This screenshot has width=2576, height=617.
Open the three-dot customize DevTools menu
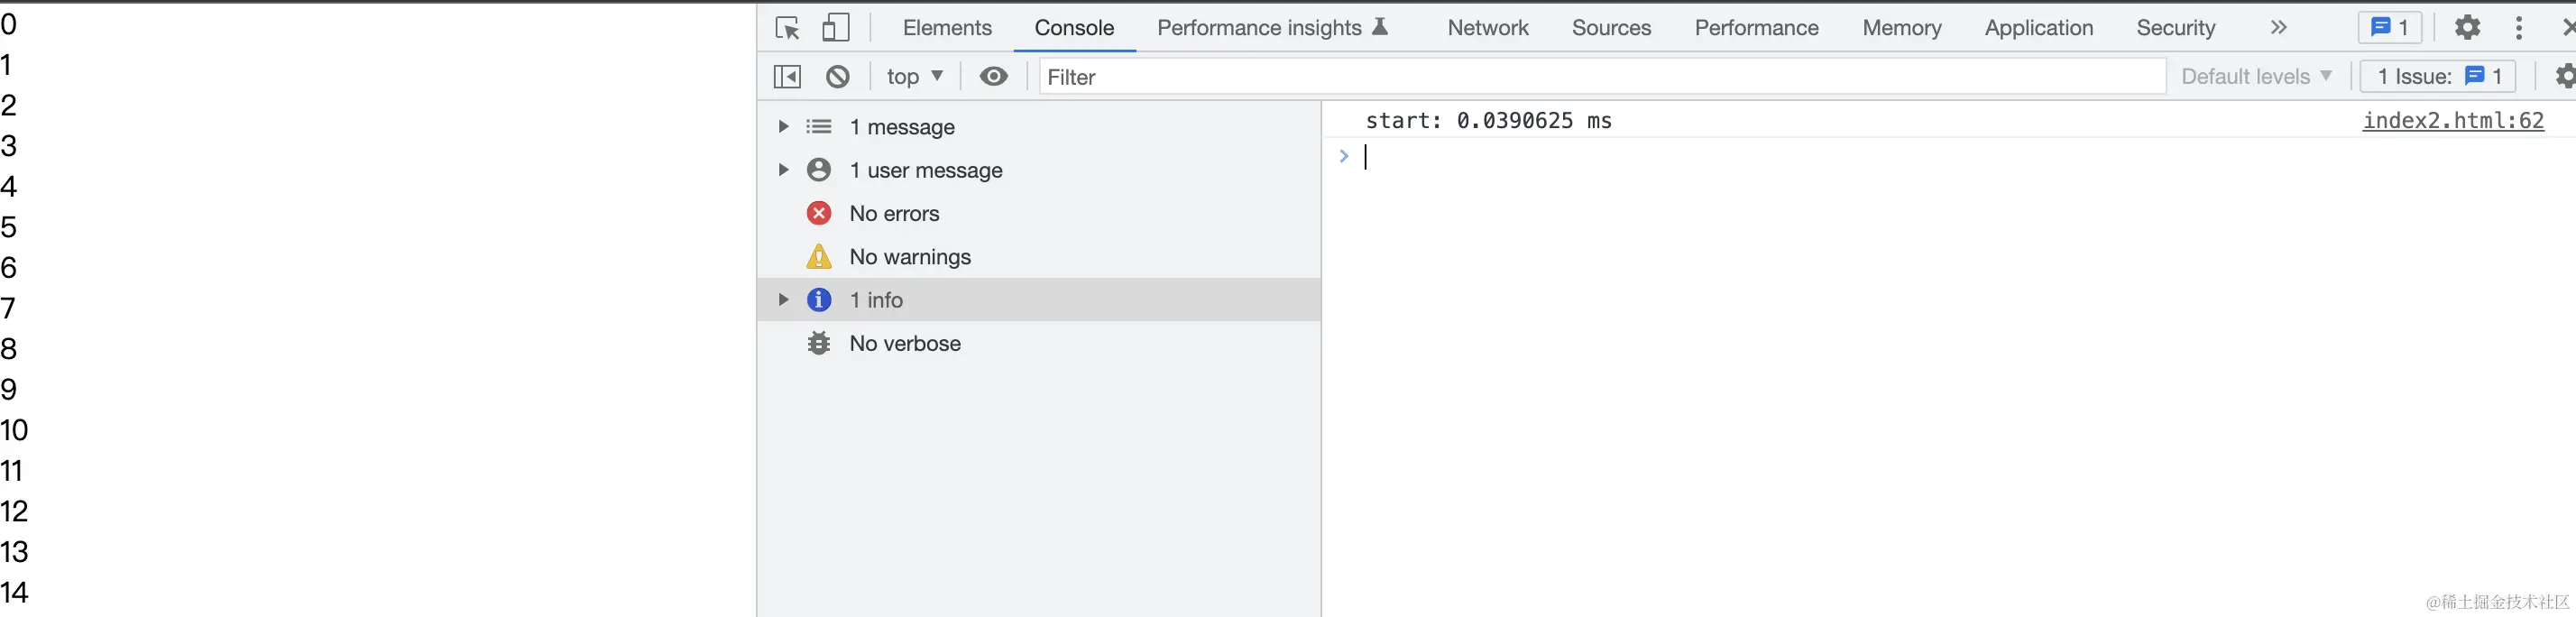(2518, 28)
